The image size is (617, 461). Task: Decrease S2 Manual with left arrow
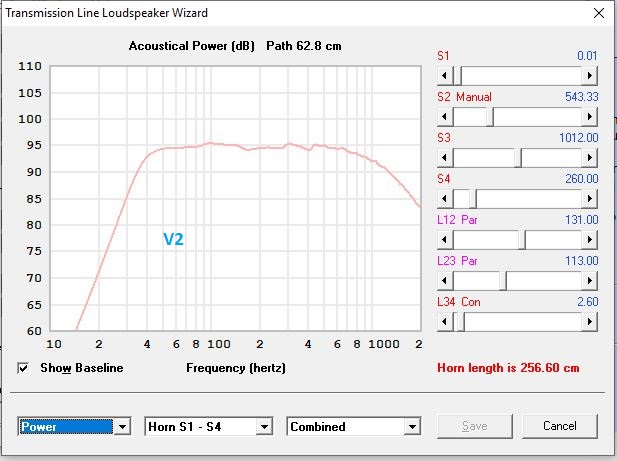pos(445,116)
